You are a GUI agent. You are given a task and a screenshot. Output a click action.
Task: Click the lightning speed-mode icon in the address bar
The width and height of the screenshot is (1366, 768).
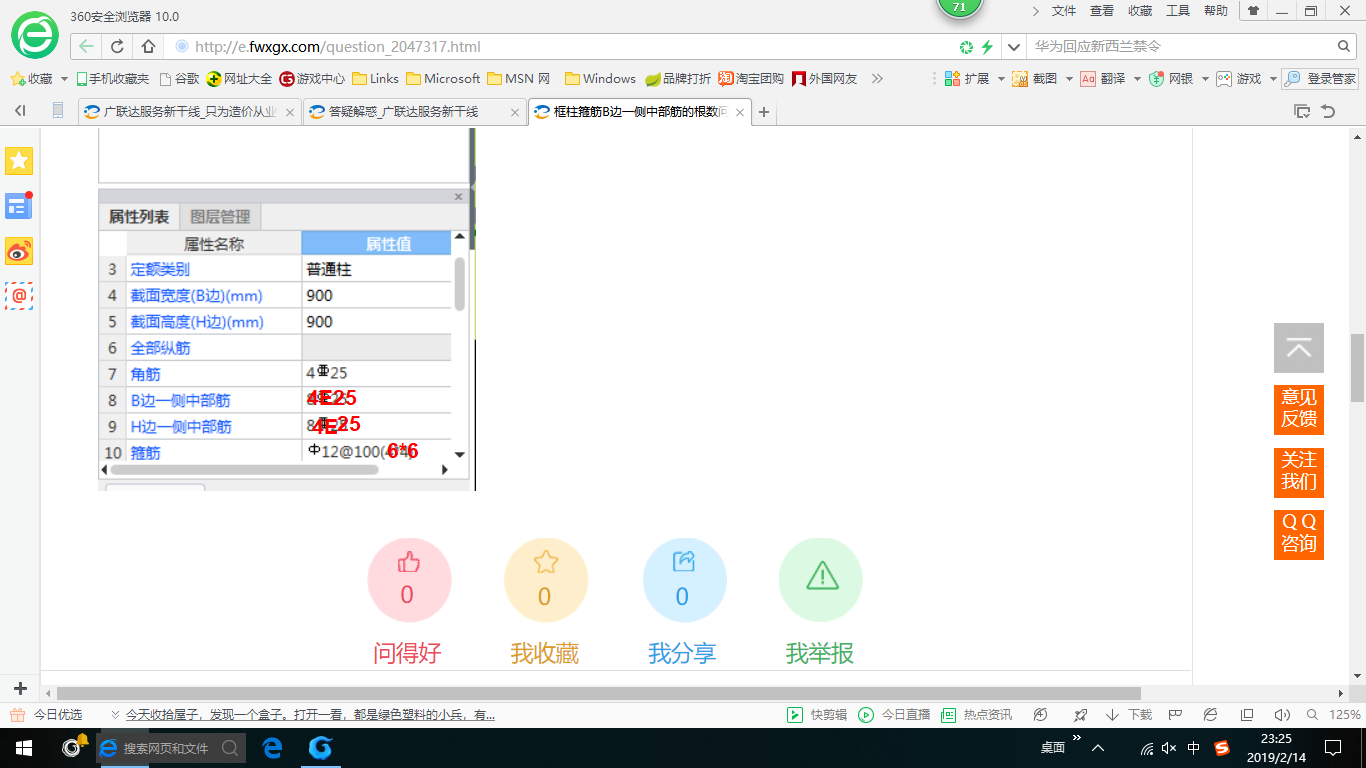pyautogui.click(x=987, y=47)
